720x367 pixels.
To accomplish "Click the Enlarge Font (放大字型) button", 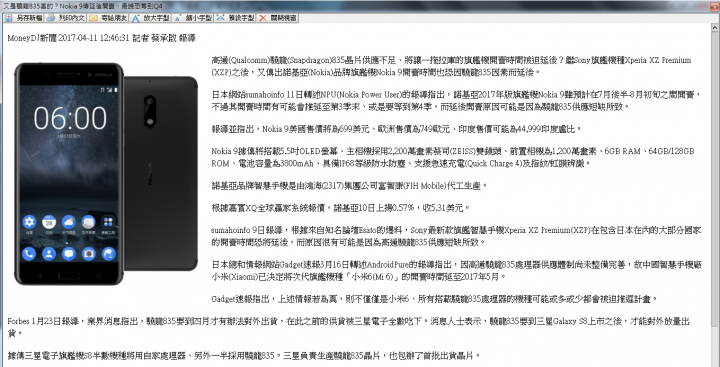I will point(150,18).
